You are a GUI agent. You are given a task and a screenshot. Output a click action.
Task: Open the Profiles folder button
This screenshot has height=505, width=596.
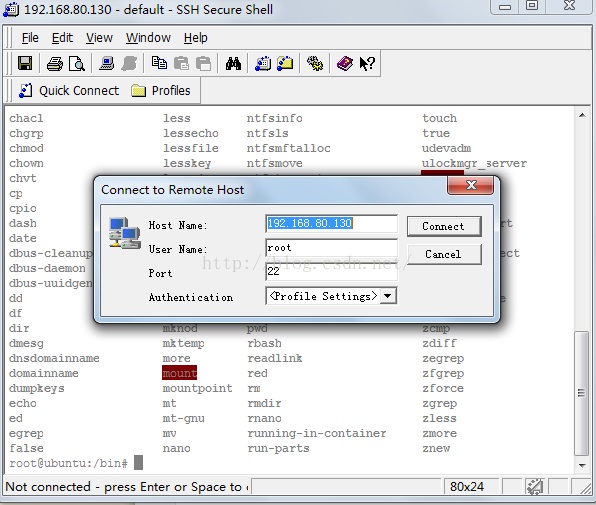pyautogui.click(x=161, y=91)
